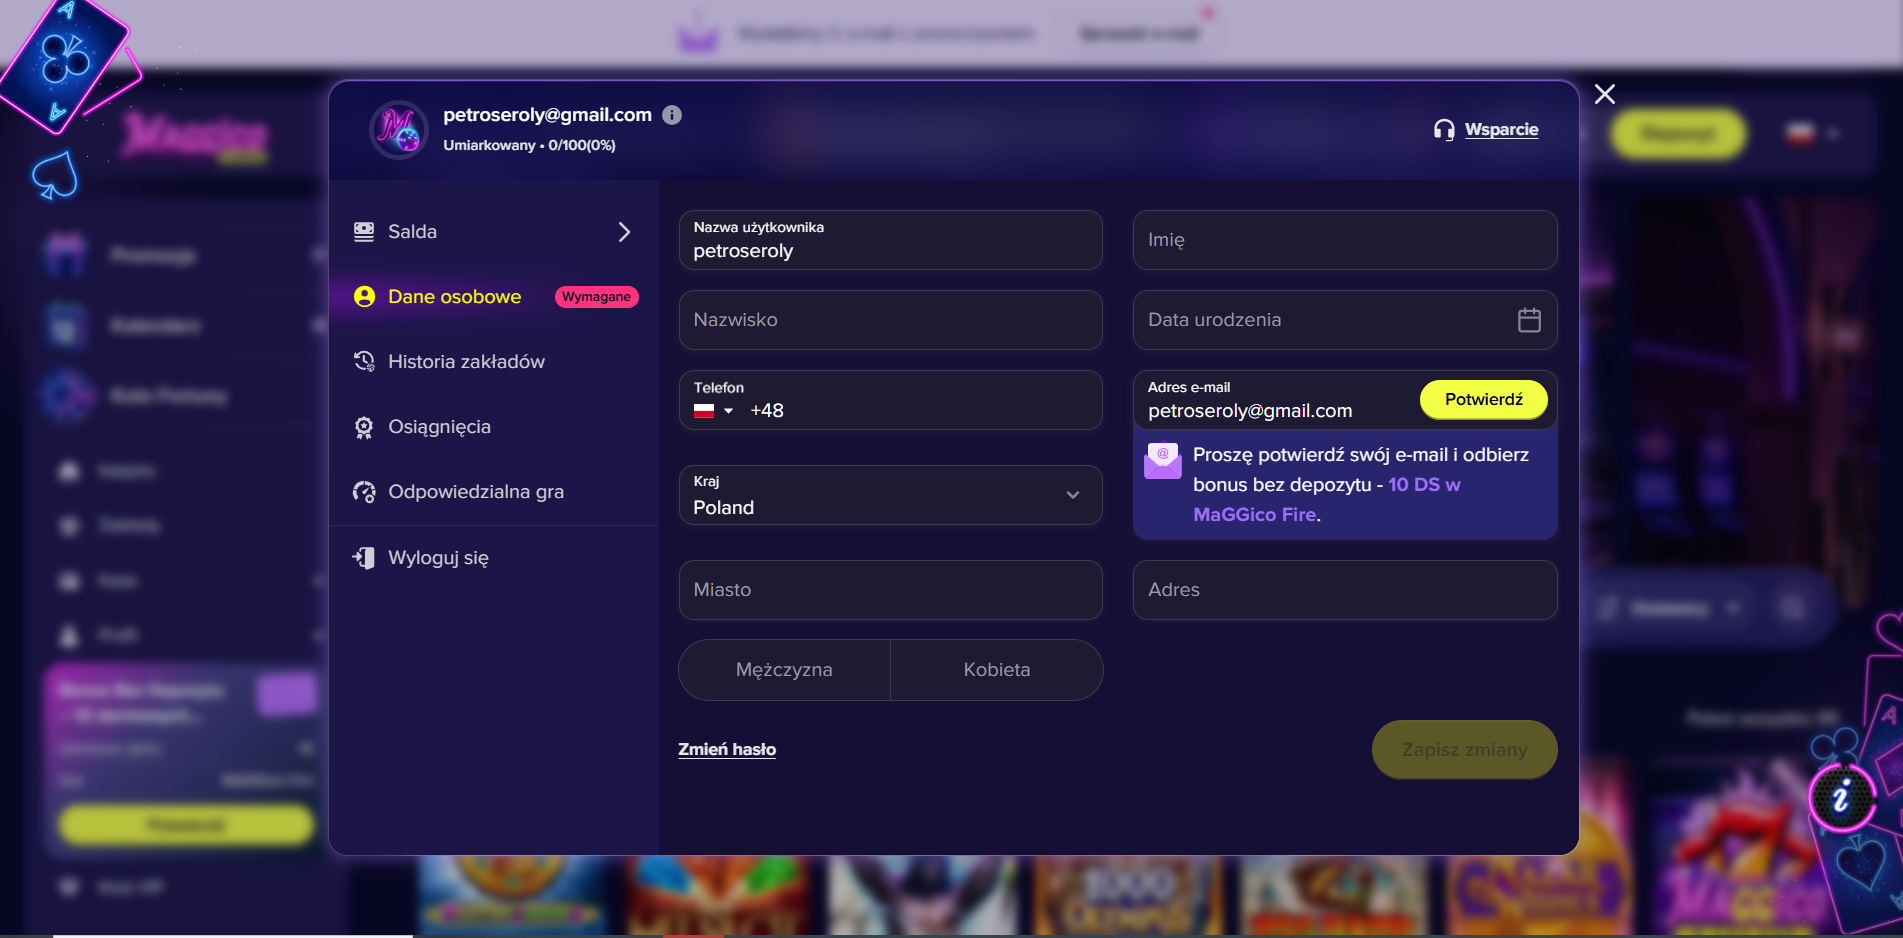Click the info icon beside the email header
This screenshot has height=938, width=1903.
pyautogui.click(x=672, y=115)
